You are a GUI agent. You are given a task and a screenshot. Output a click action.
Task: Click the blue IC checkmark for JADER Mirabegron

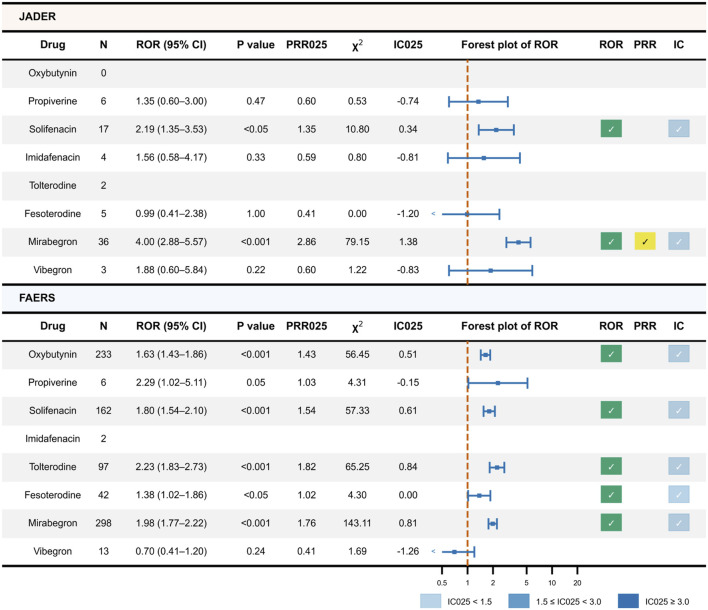(679, 241)
